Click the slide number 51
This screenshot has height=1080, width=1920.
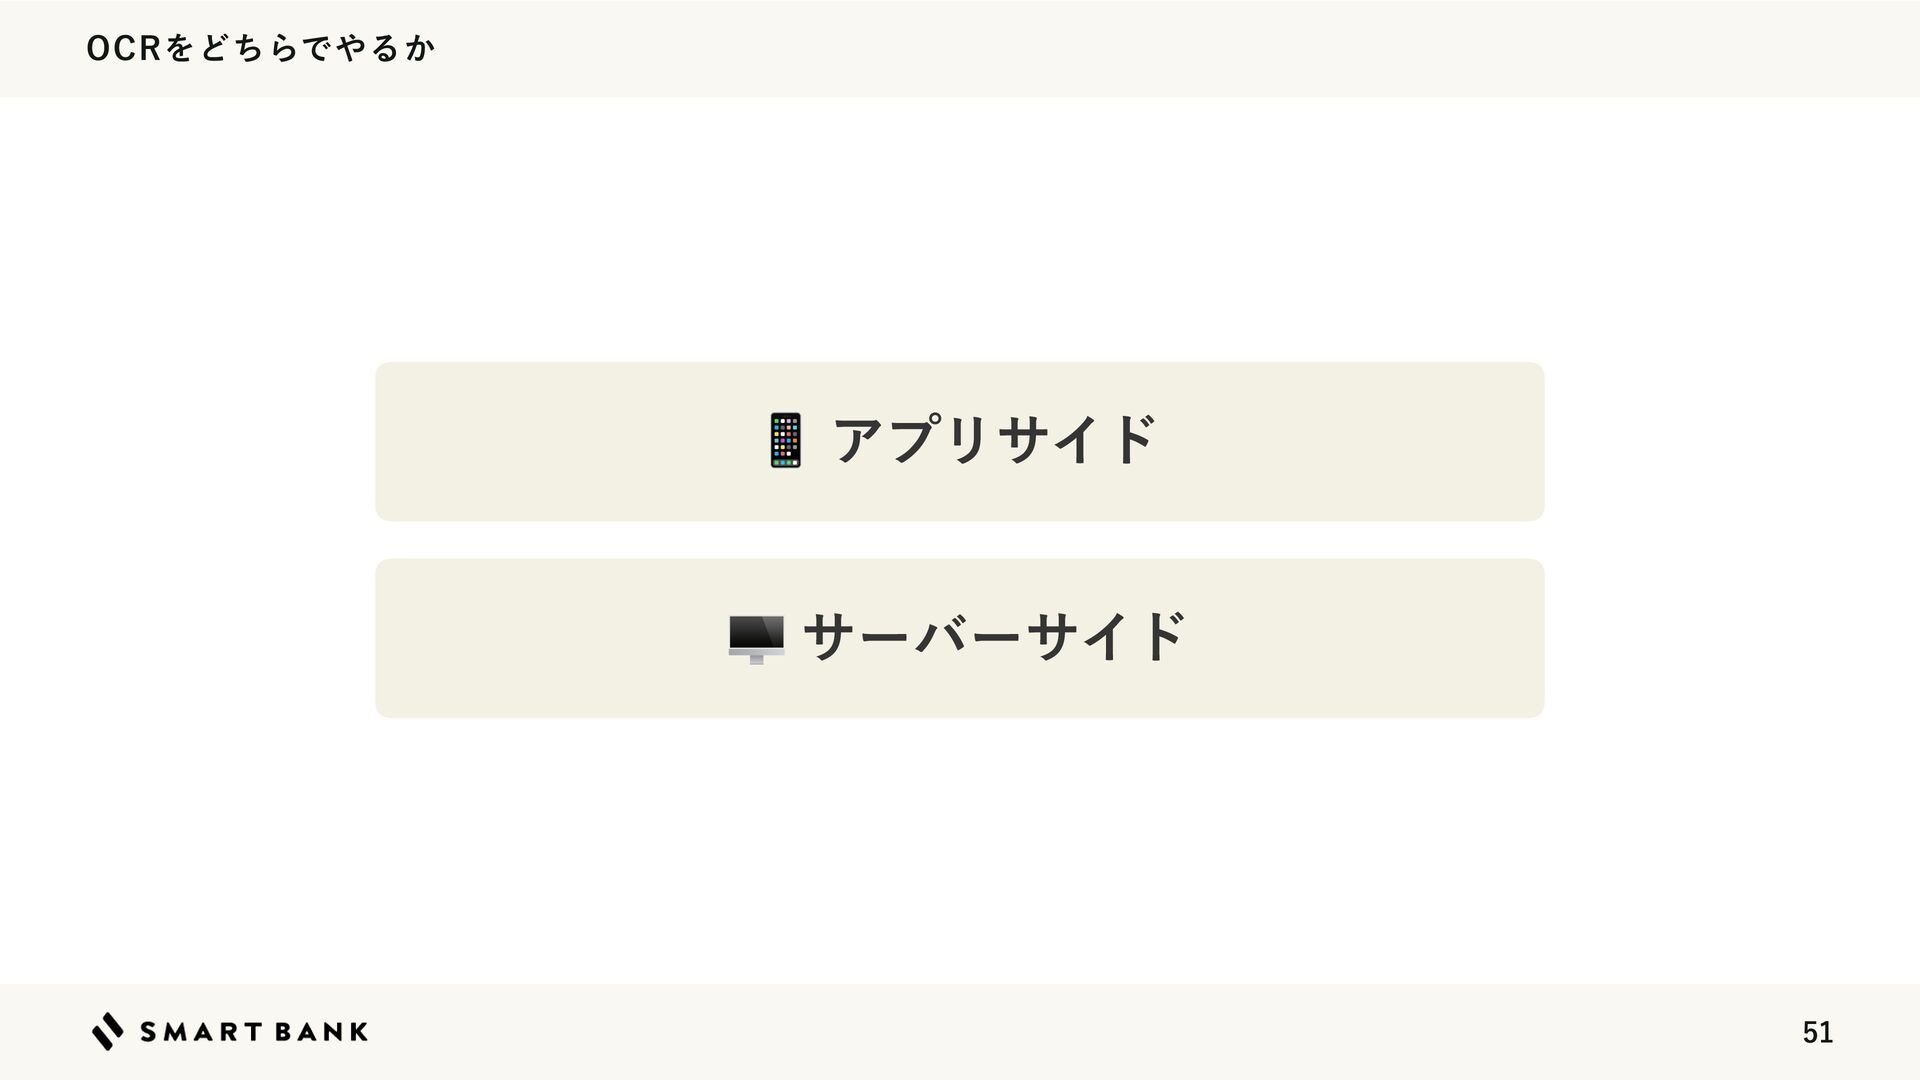(x=1817, y=1032)
